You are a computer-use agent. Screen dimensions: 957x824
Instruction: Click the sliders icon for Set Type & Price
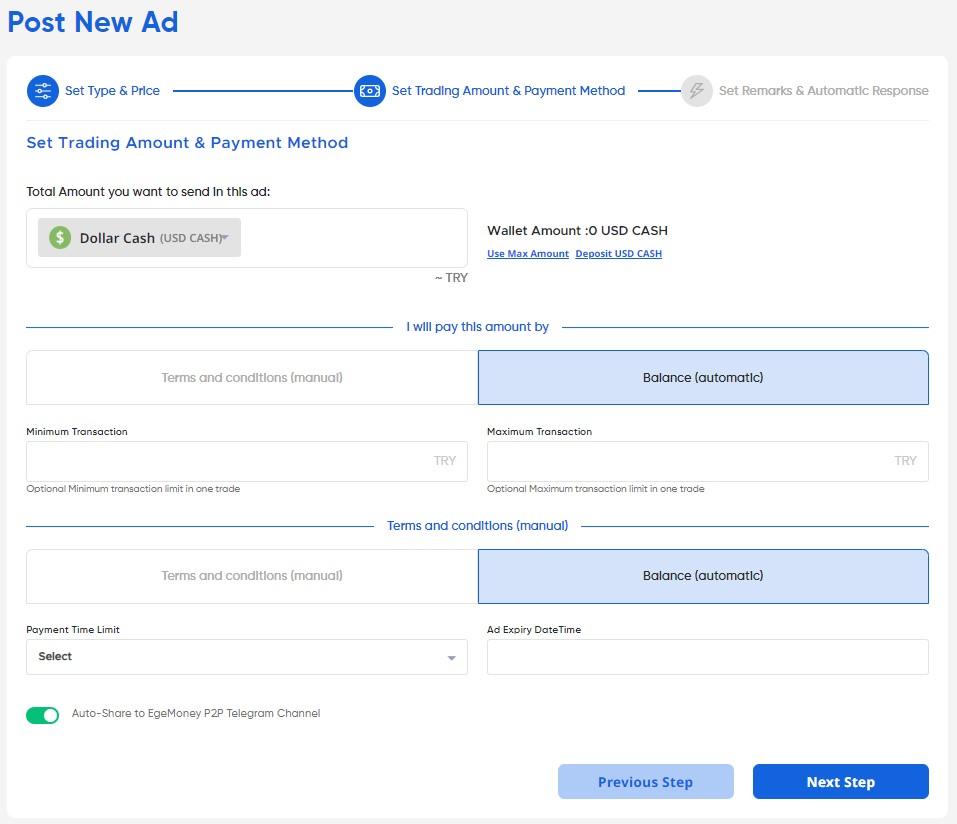42,91
